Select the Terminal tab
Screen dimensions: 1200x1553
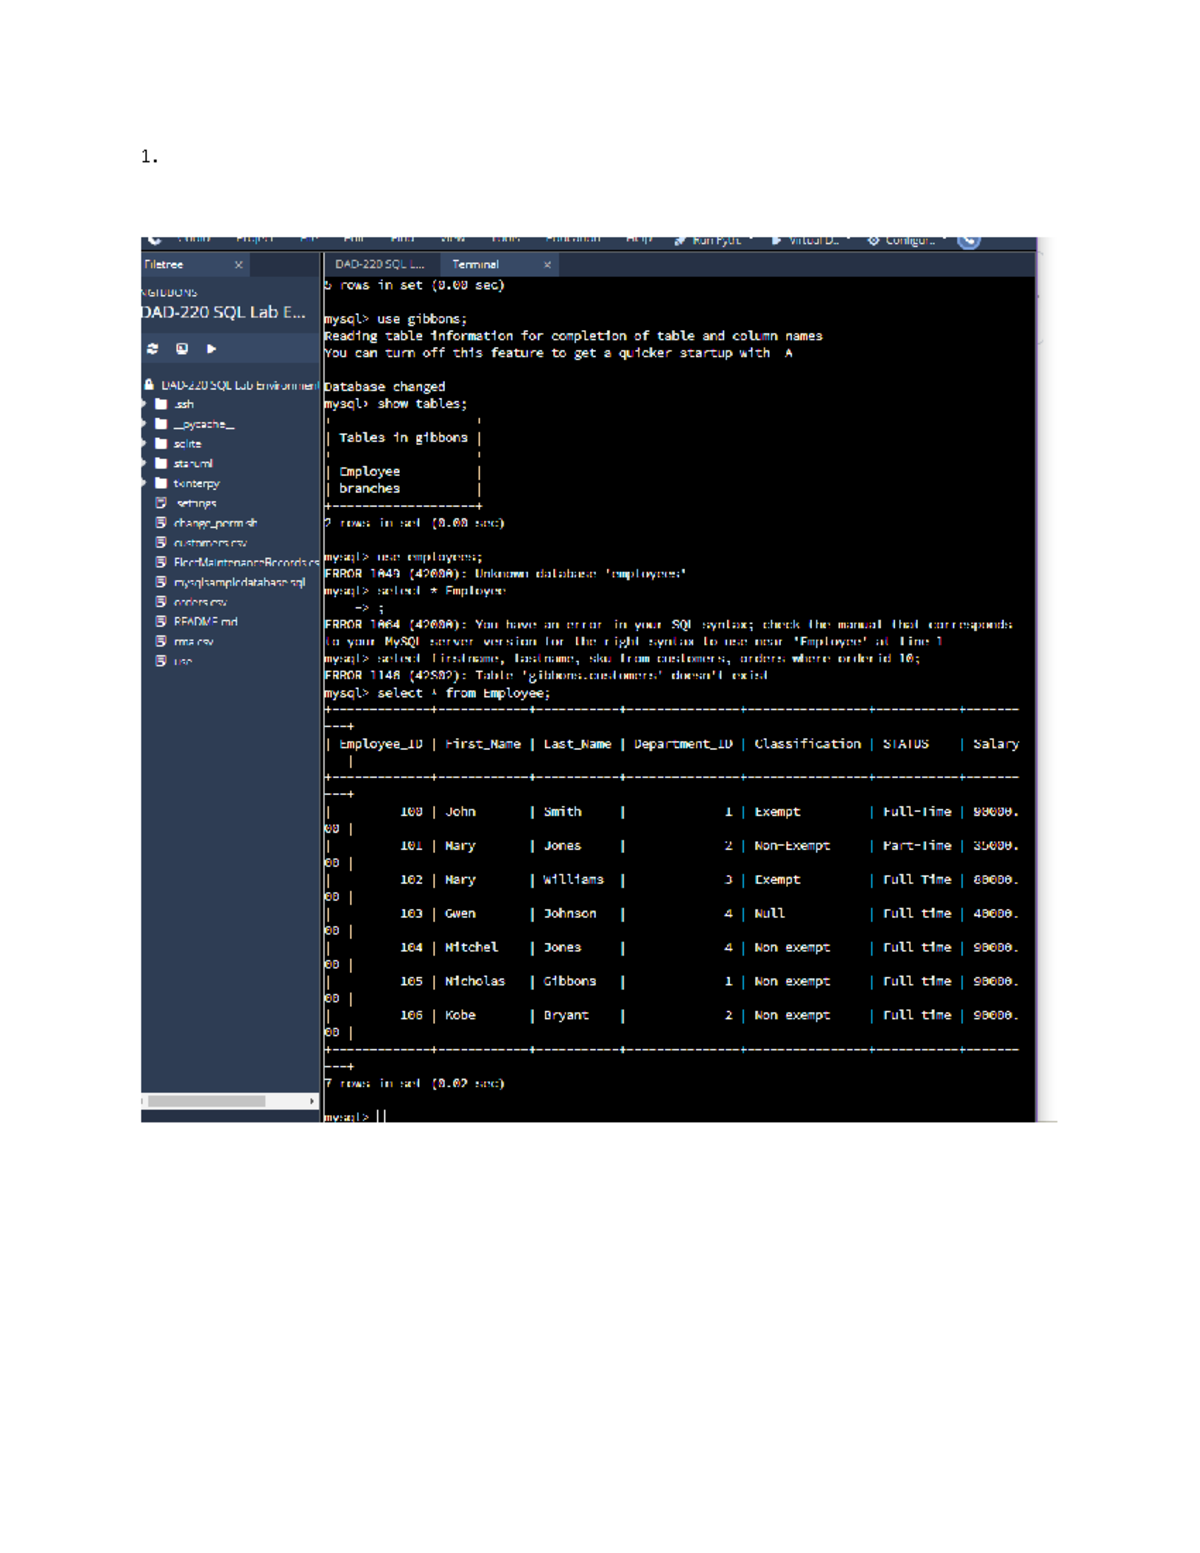tap(475, 265)
